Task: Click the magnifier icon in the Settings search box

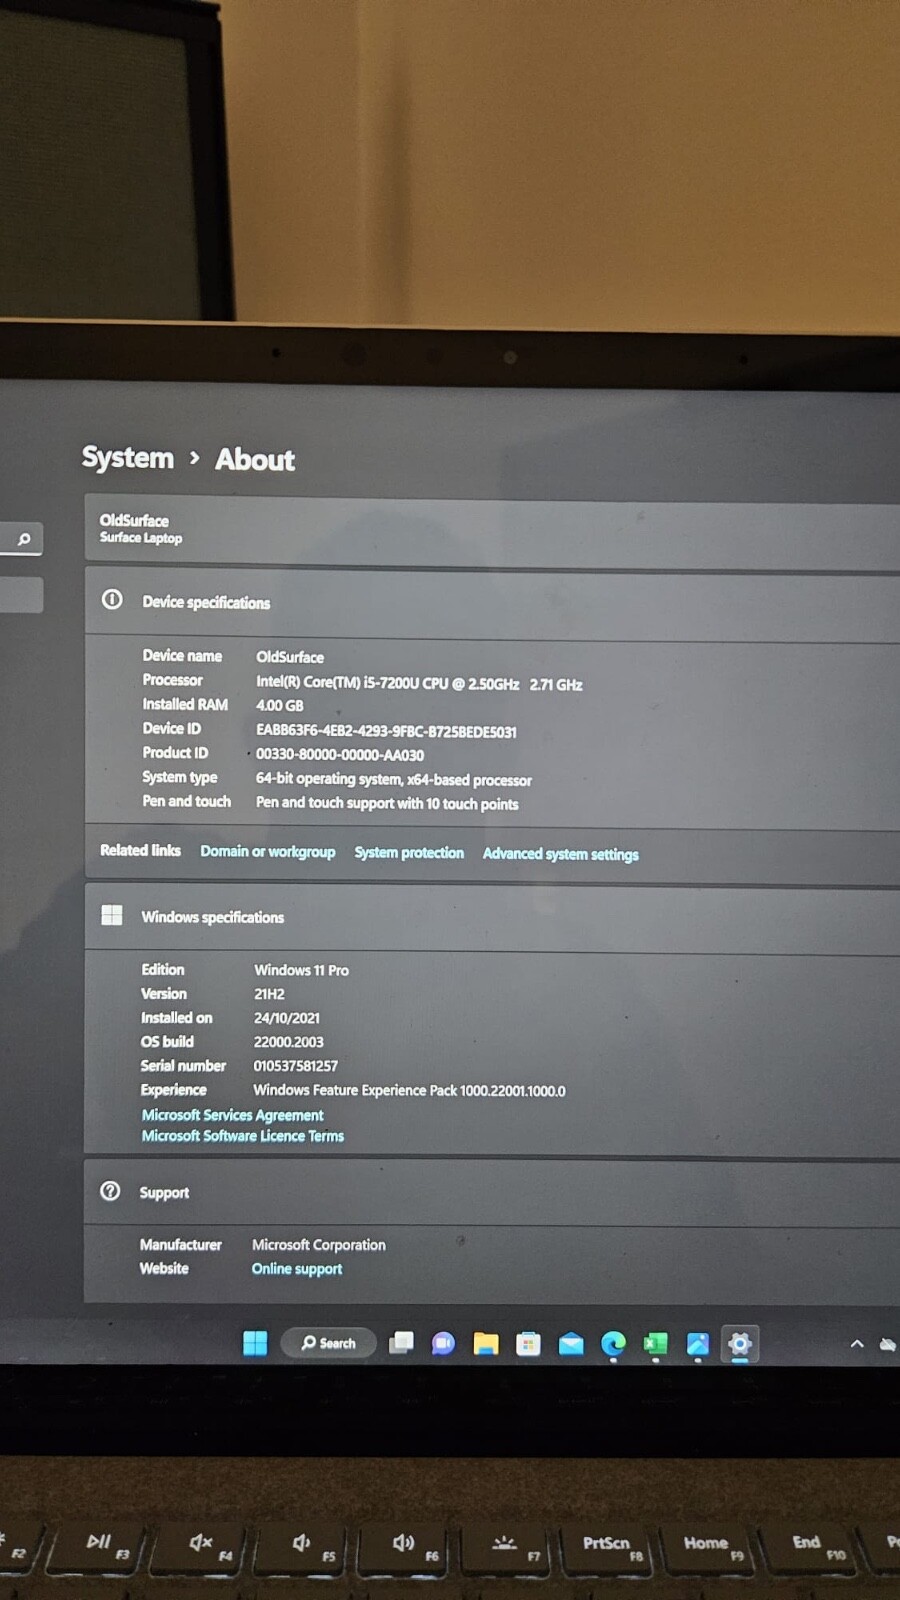Action: [x=24, y=539]
